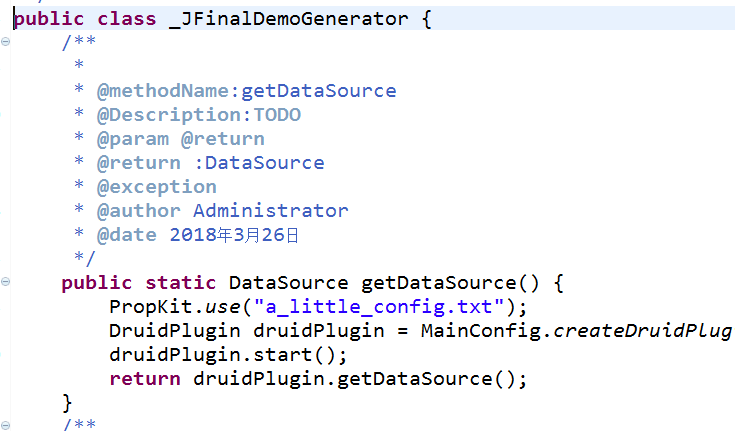This screenshot has height=431, width=735.
Task: Collapse the Javadoc fold marker below method's closing brace
Action: [x=6, y=426]
